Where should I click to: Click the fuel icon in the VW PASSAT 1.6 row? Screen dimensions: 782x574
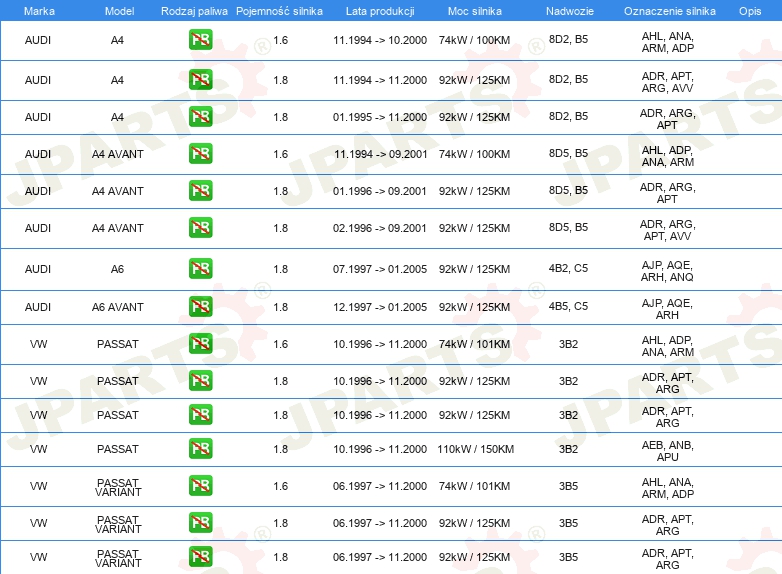coord(200,343)
